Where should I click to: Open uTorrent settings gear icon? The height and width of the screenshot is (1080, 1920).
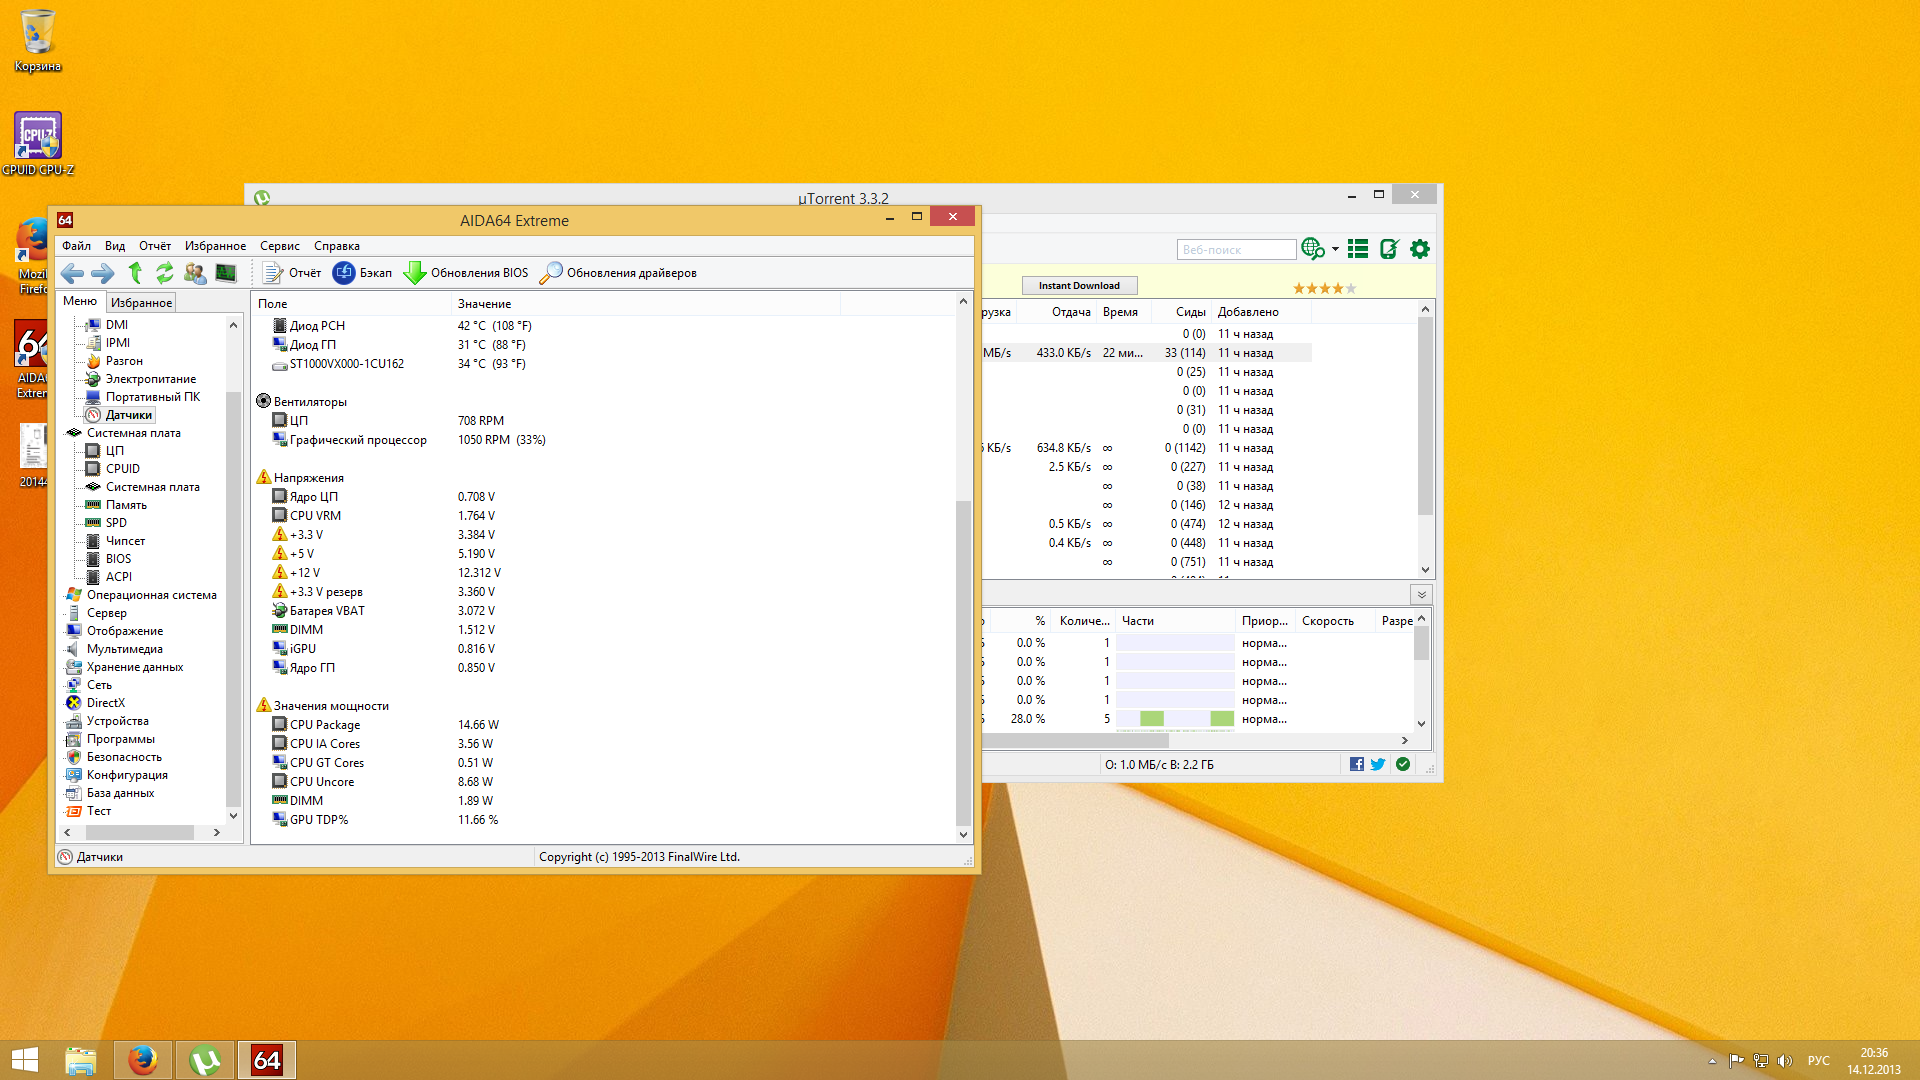click(1420, 249)
